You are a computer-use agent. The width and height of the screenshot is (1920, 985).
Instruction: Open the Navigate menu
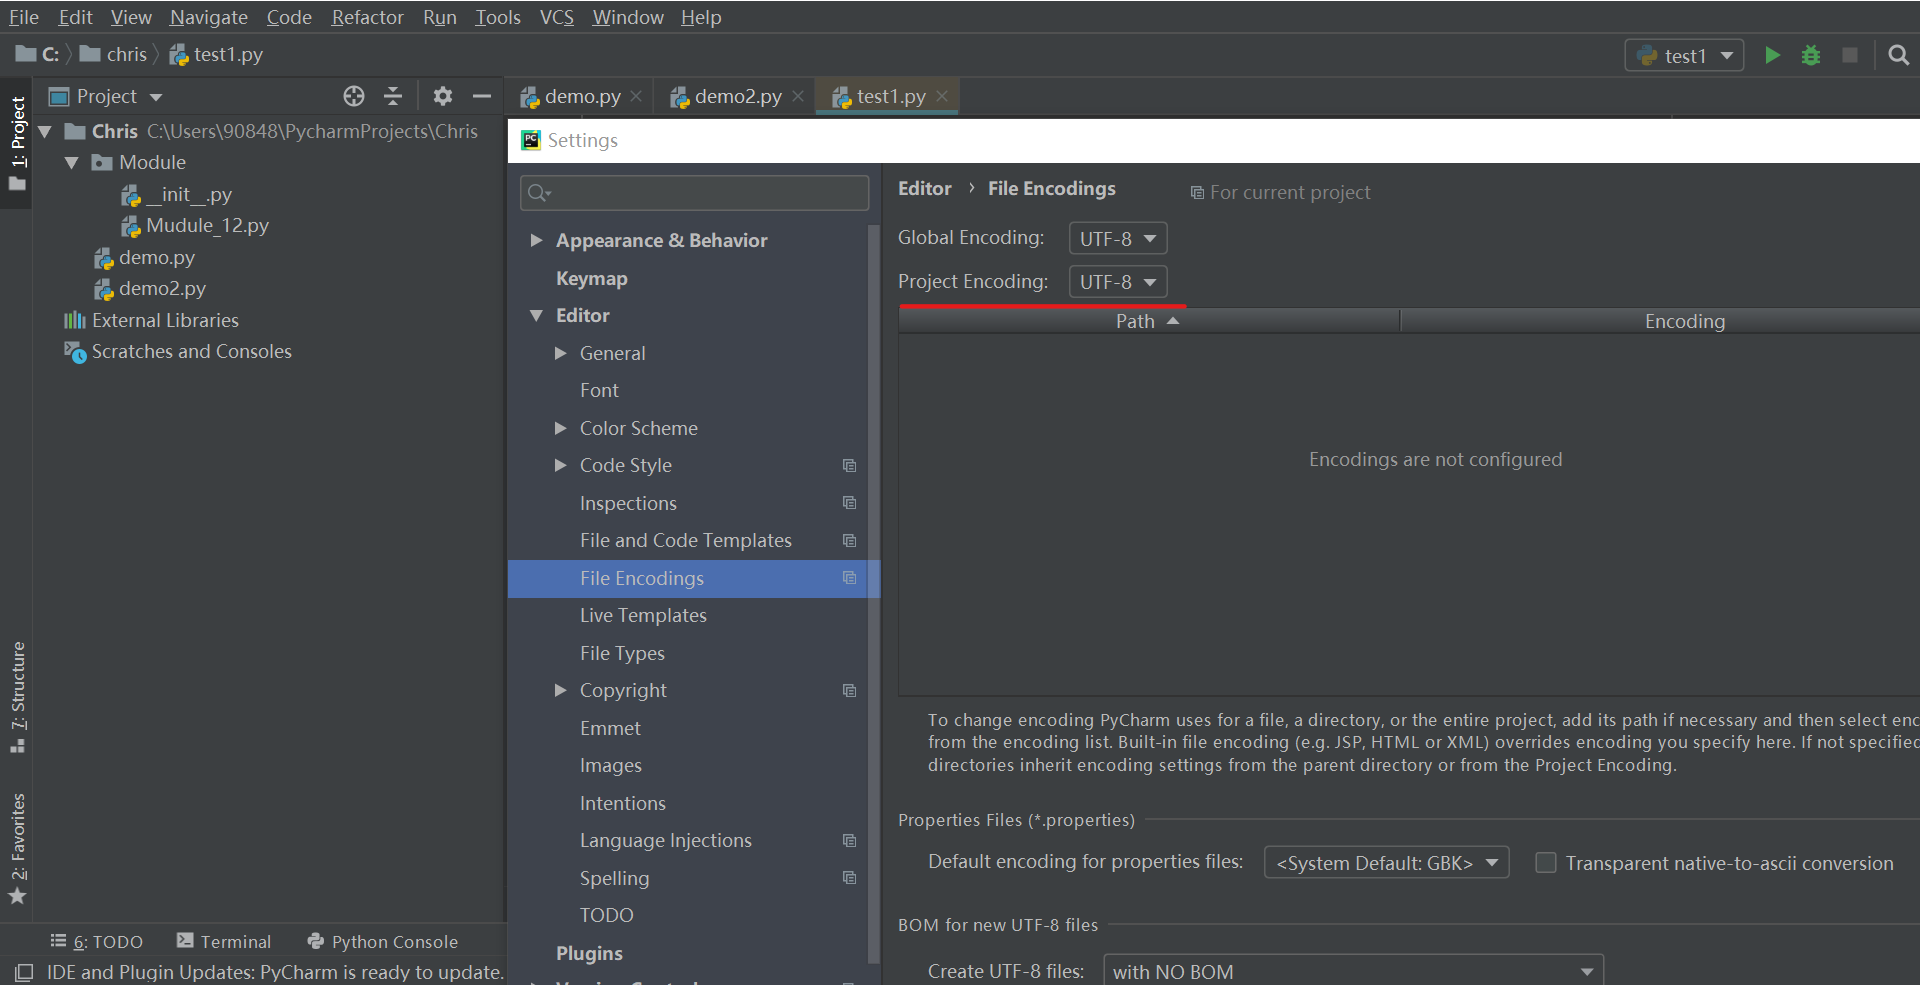(209, 17)
